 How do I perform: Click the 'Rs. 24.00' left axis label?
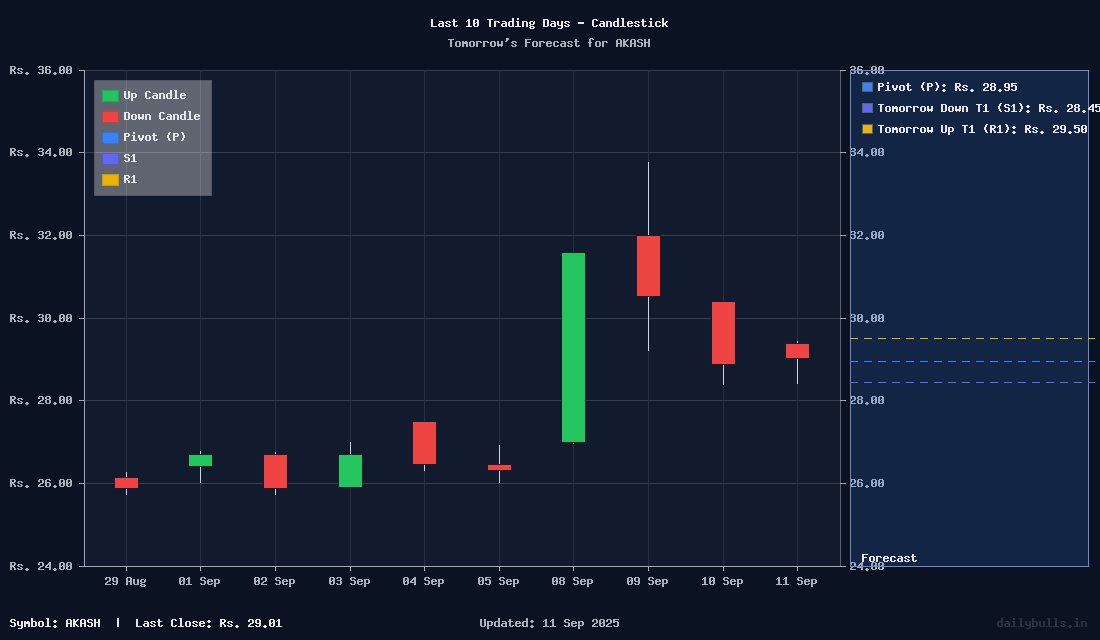coord(41,566)
